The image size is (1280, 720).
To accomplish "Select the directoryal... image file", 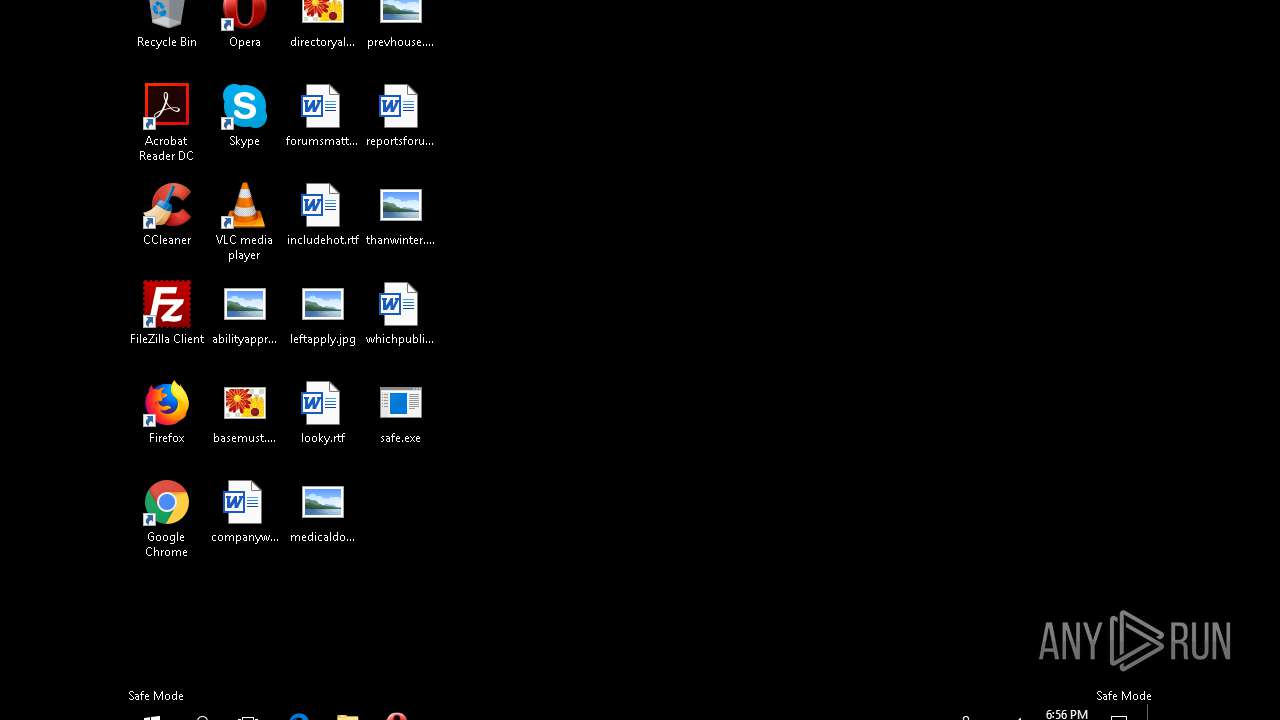I will pos(322,22).
